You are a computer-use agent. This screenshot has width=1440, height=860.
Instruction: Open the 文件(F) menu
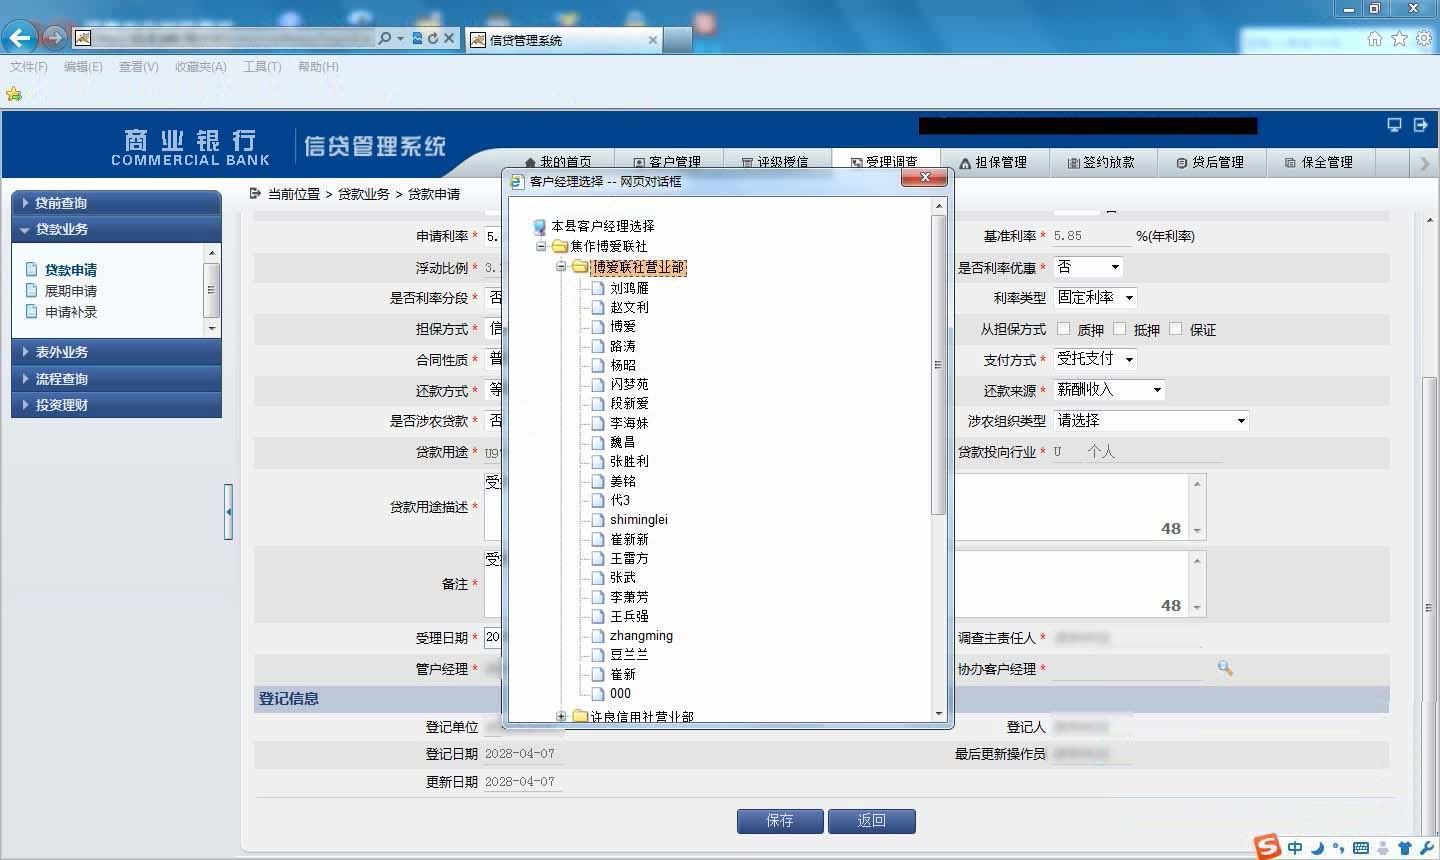[x=29, y=67]
